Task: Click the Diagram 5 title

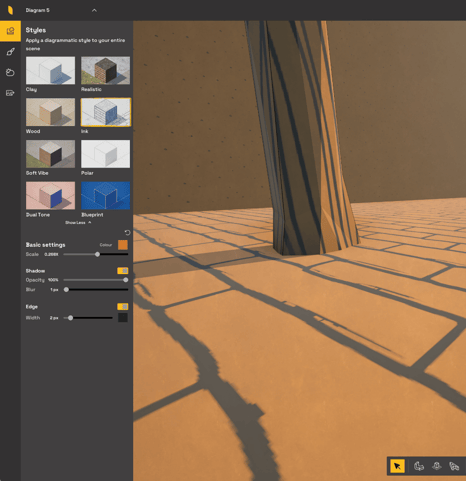Action: click(38, 10)
